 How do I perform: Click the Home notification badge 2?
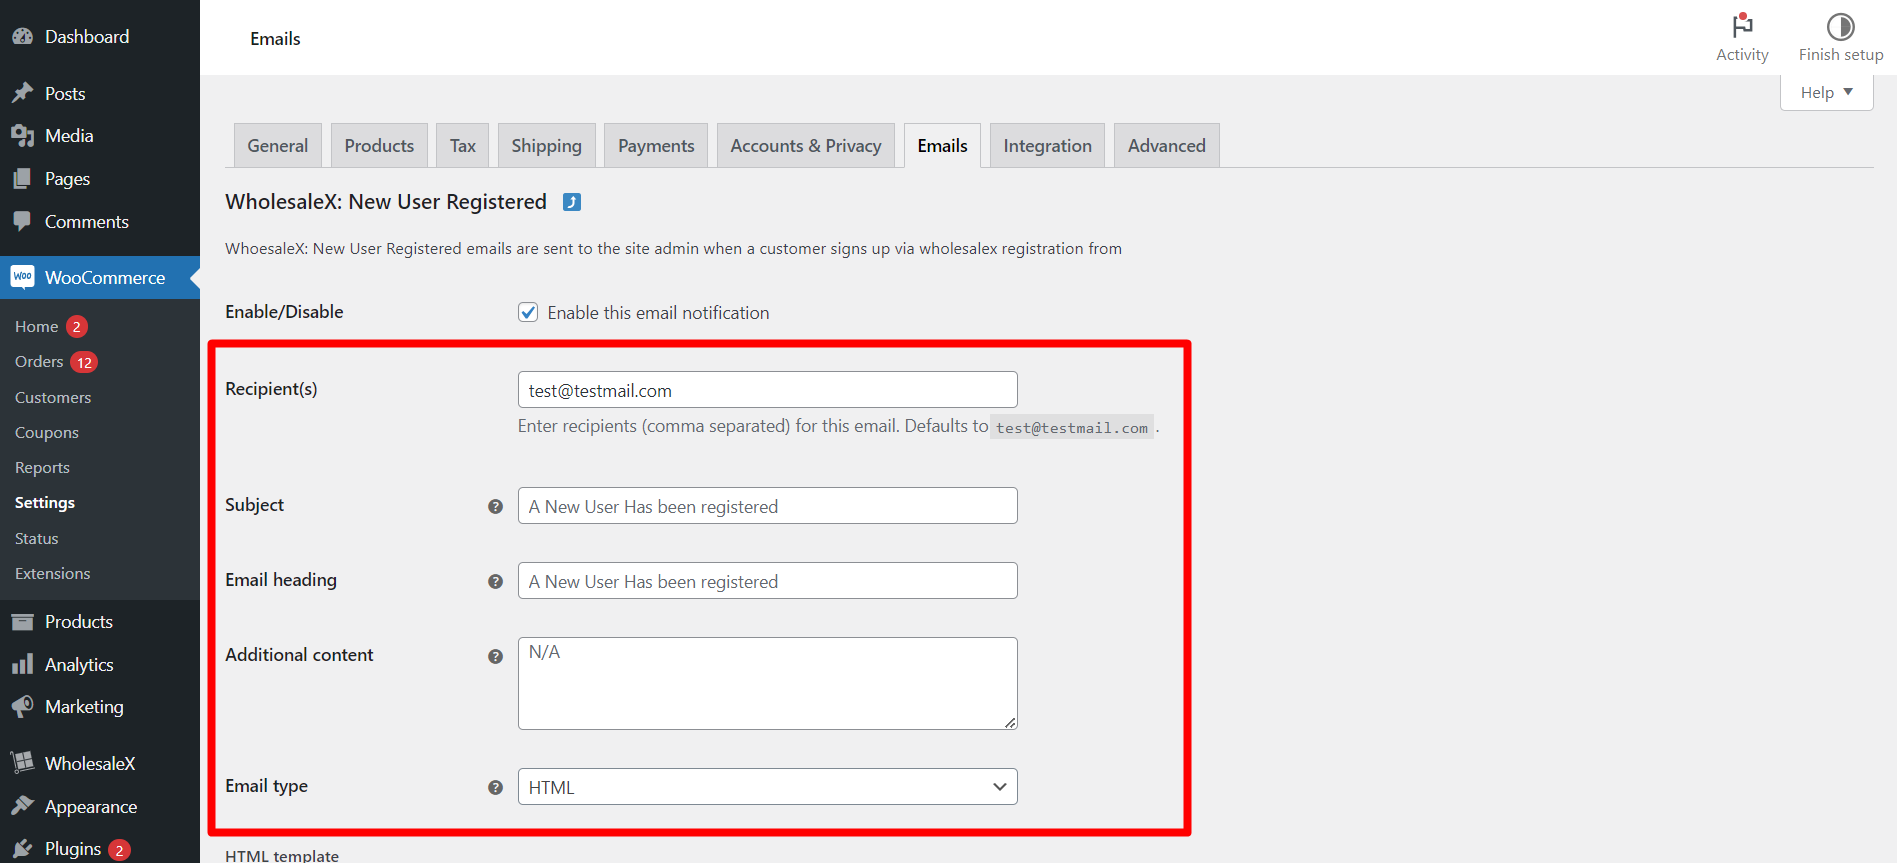tap(77, 327)
